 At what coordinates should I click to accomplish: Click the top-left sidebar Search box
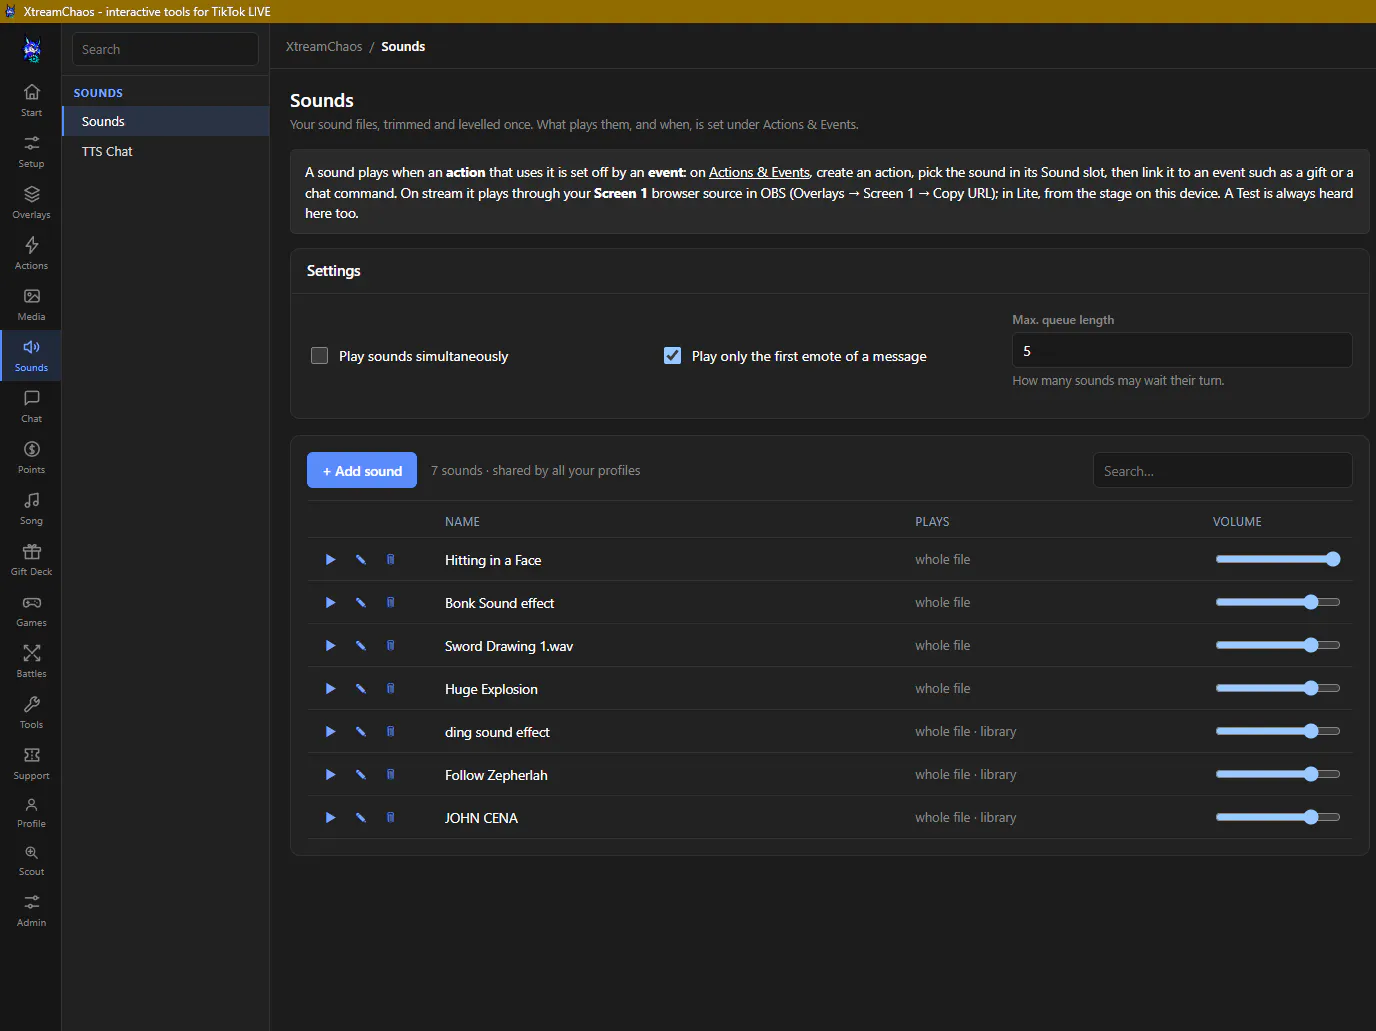(x=165, y=49)
